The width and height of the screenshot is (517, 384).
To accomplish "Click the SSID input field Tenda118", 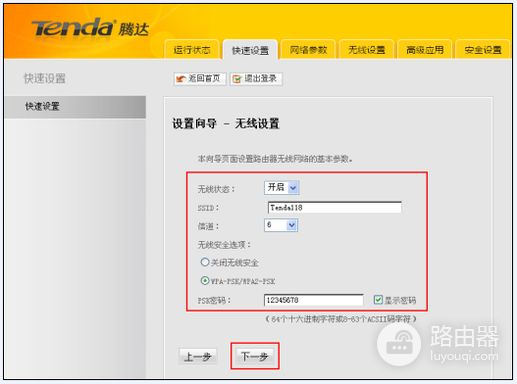I will pyautogui.click(x=334, y=207).
